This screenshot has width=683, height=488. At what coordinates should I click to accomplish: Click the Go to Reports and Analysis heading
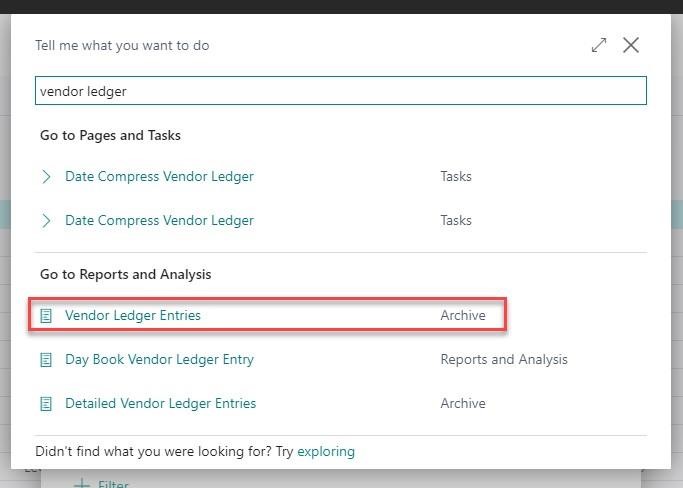pyautogui.click(x=125, y=274)
